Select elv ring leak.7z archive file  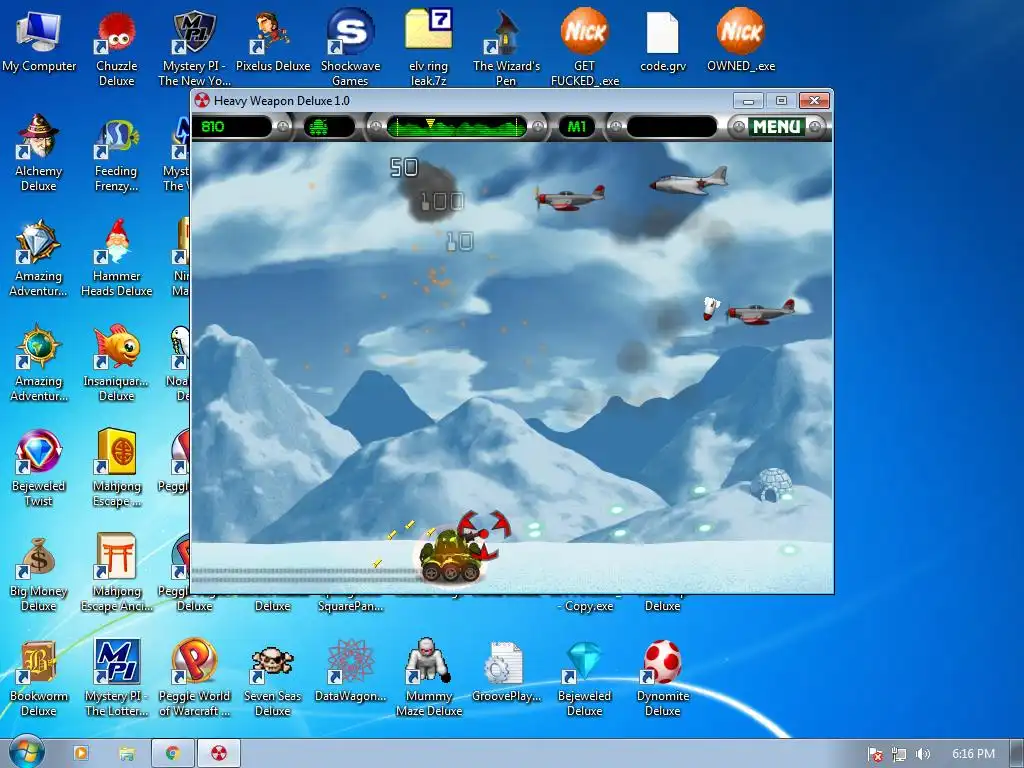coord(428,50)
